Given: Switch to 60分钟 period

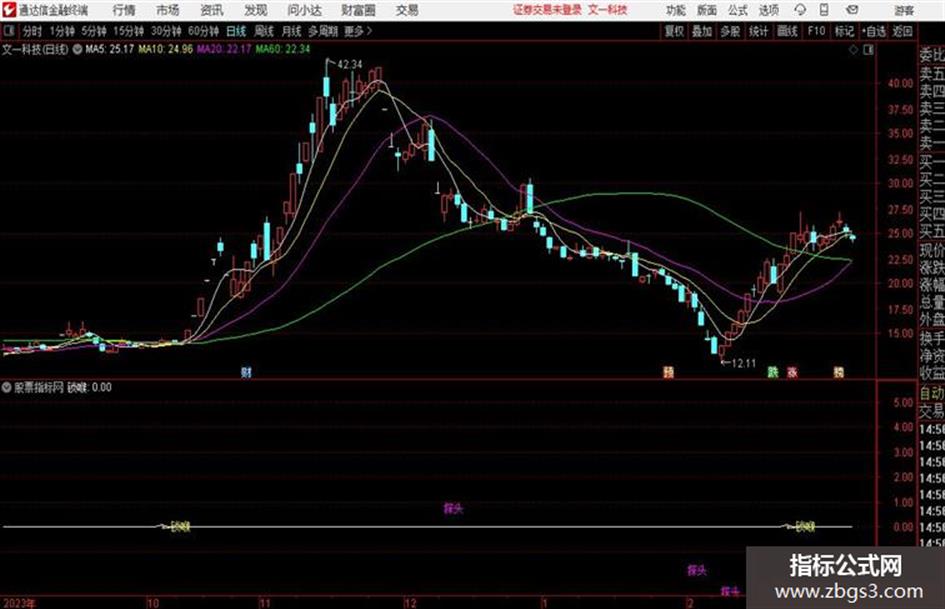Looking at the screenshot, I should click(203, 31).
